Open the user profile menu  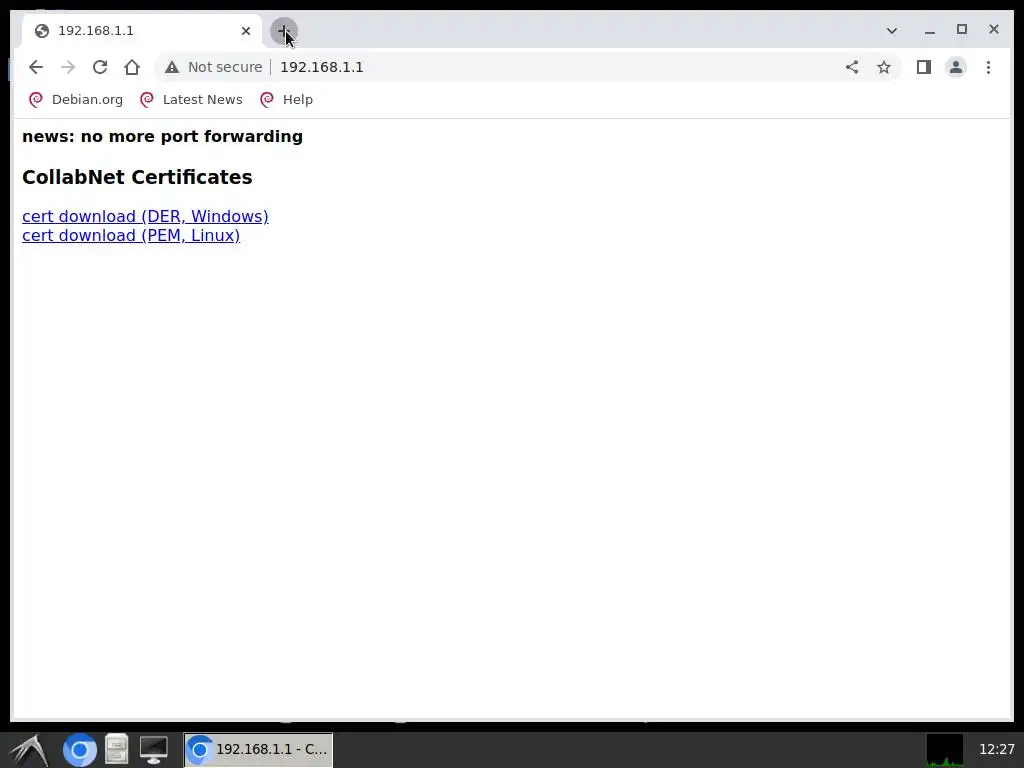coord(955,67)
